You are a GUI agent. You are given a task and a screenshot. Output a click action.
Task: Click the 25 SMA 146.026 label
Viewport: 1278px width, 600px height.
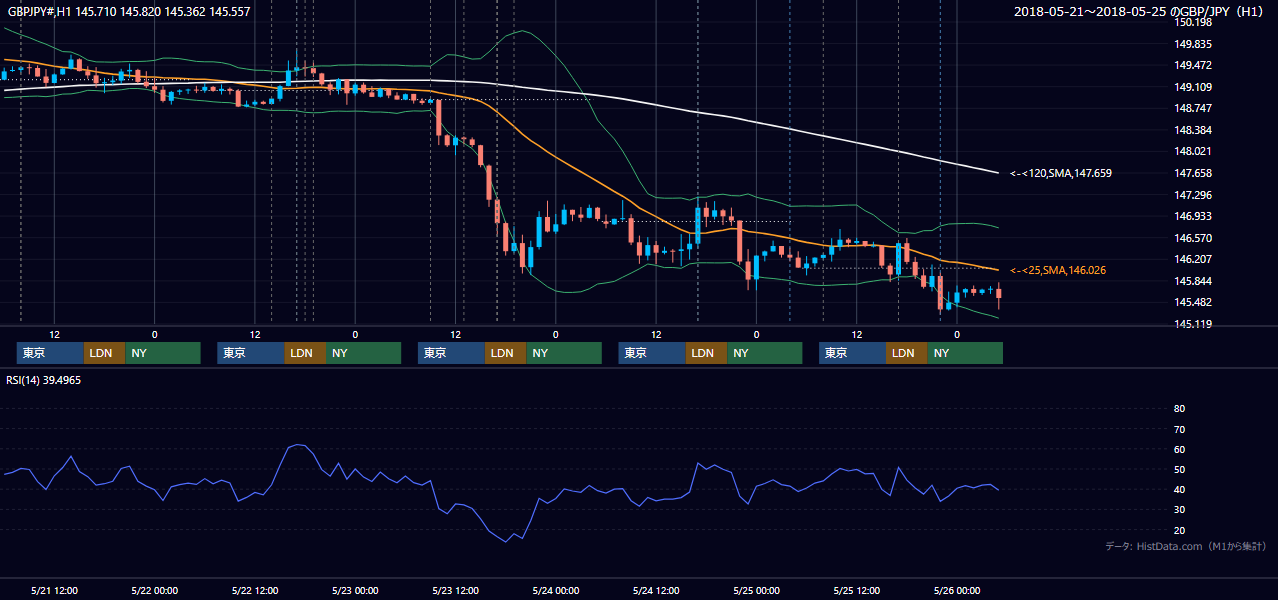click(x=1058, y=270)
